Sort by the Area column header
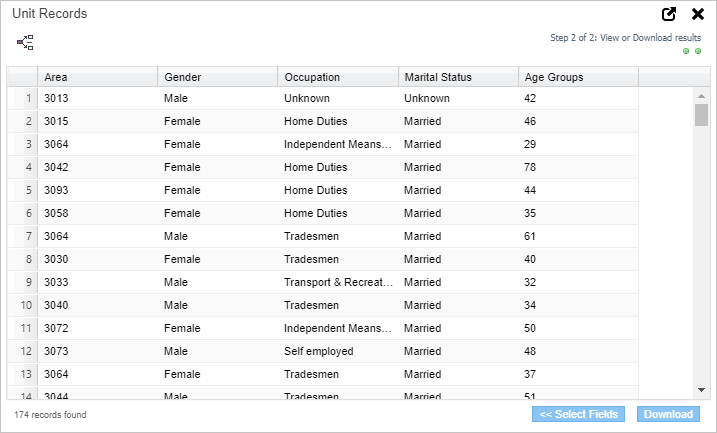717x433 pixels. (x=97, y=77)
